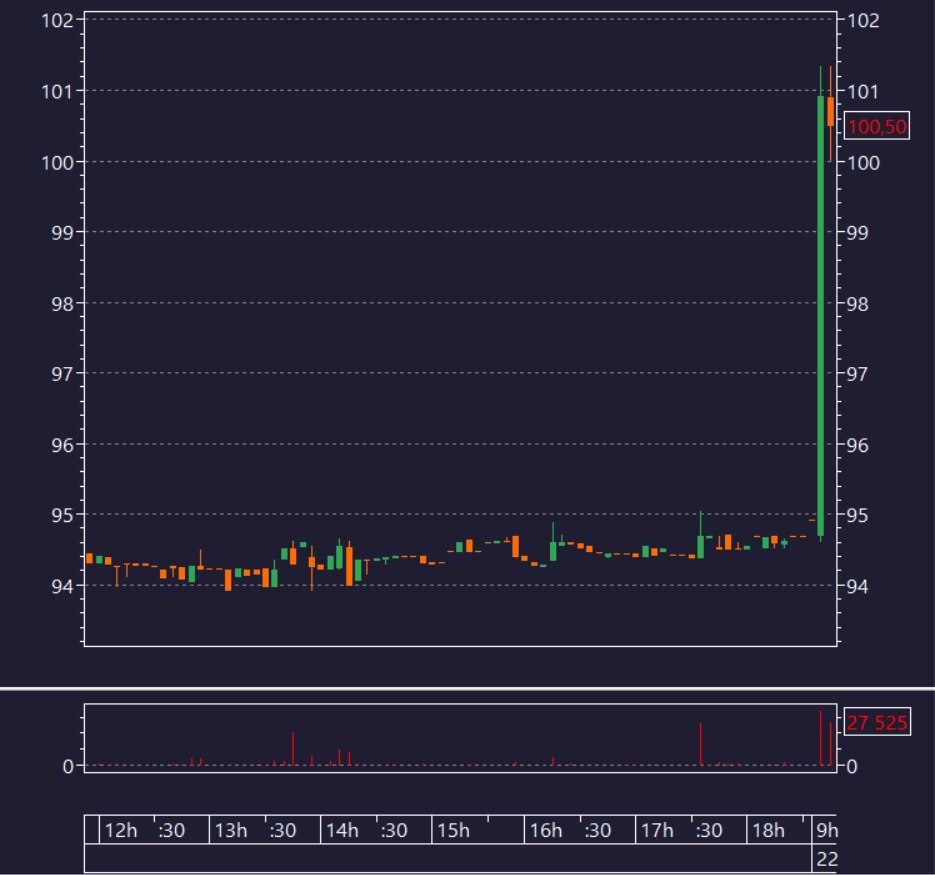Click 100 on the right price axis

tap(863, 163)
